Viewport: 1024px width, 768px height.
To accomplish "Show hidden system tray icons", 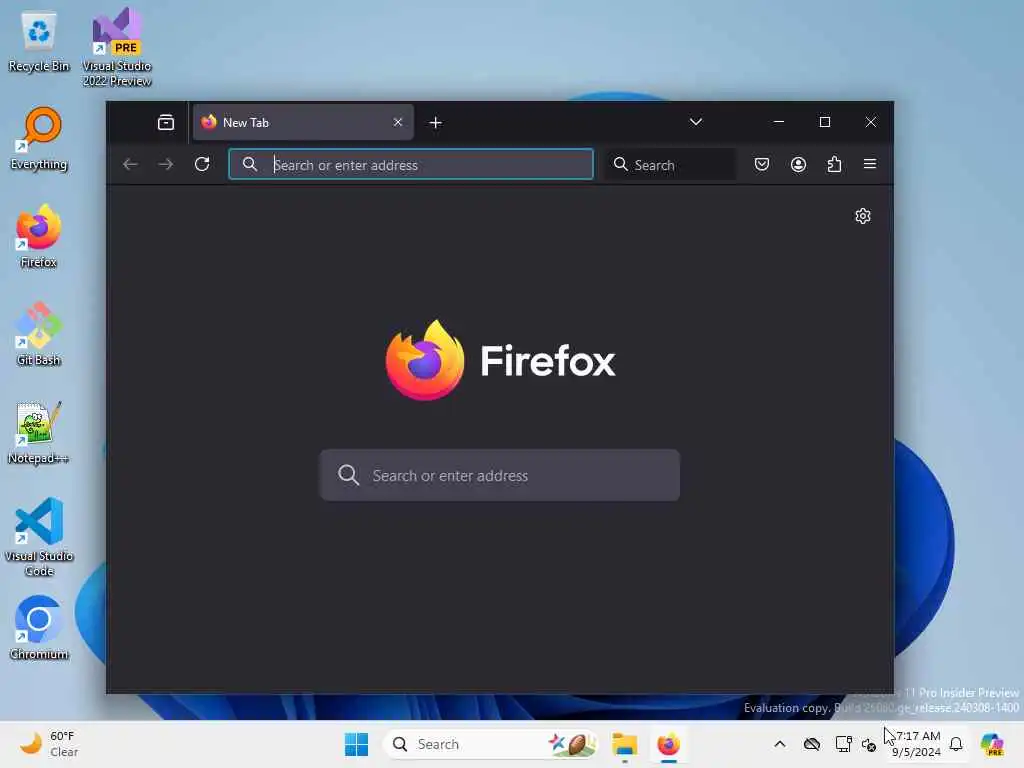I will [x=780, y=744].
